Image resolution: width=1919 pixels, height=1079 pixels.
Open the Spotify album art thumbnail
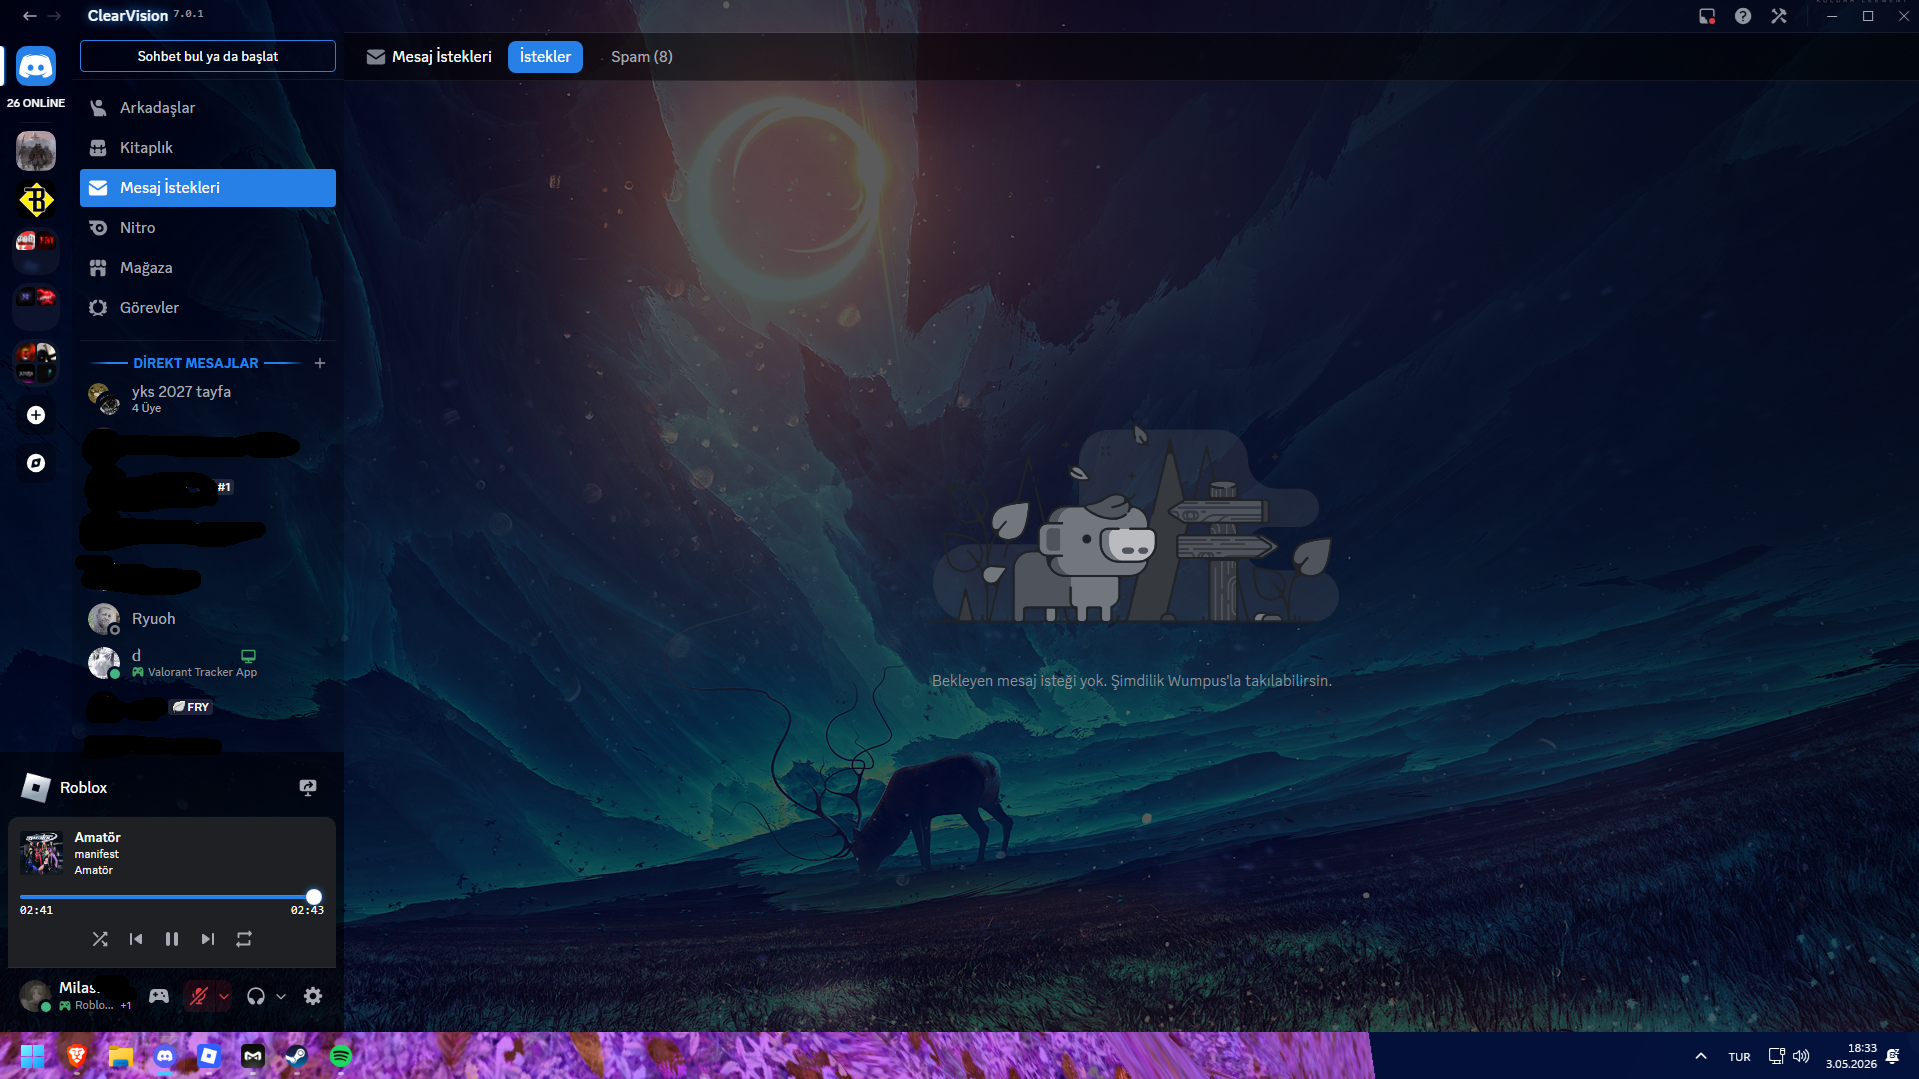pyautogui.click(x=42, y=853)
